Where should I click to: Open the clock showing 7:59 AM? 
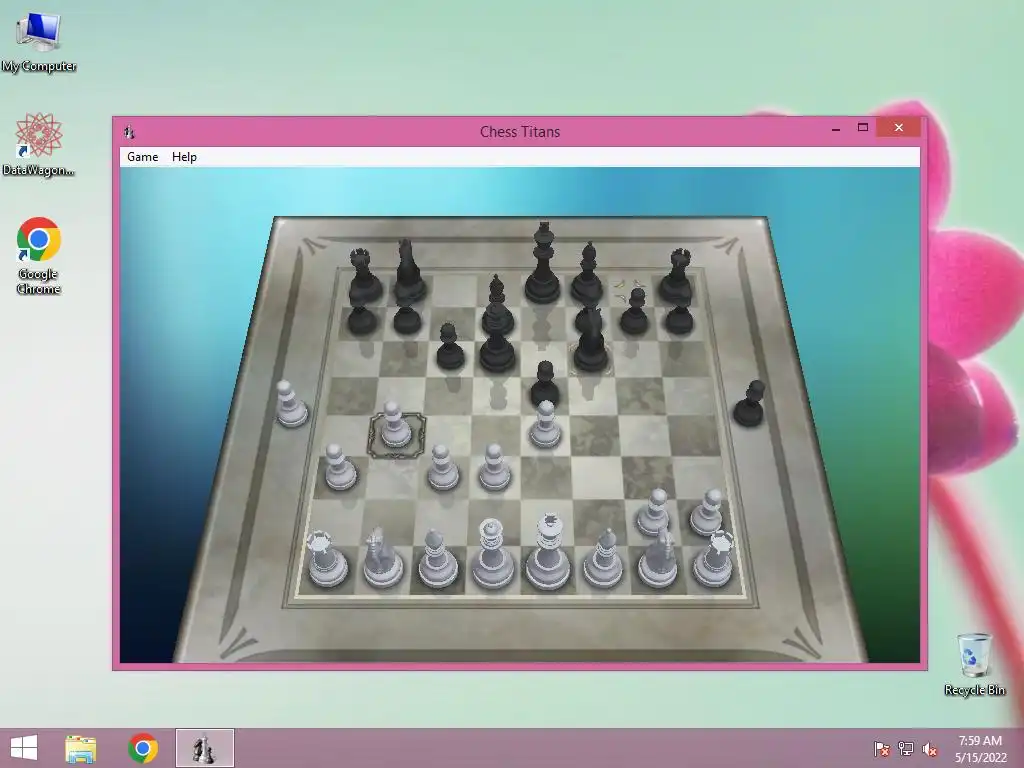pyautogui.click(x=980, y=749)
